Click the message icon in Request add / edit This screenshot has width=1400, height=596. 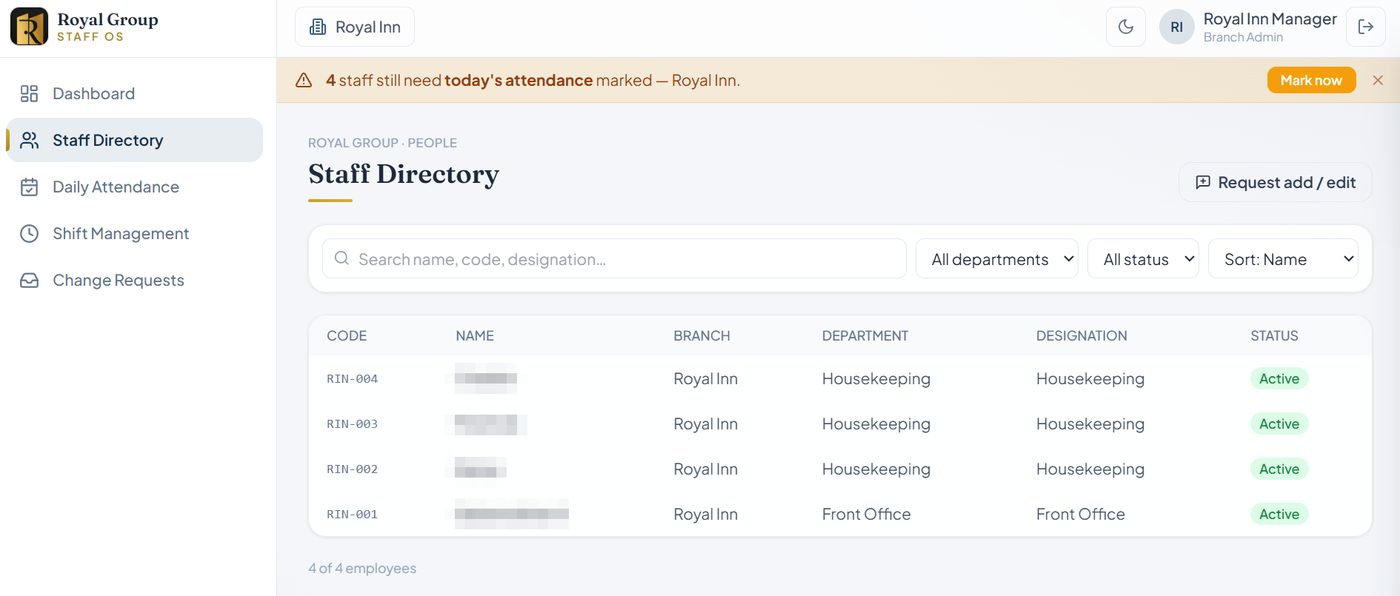1203,182
